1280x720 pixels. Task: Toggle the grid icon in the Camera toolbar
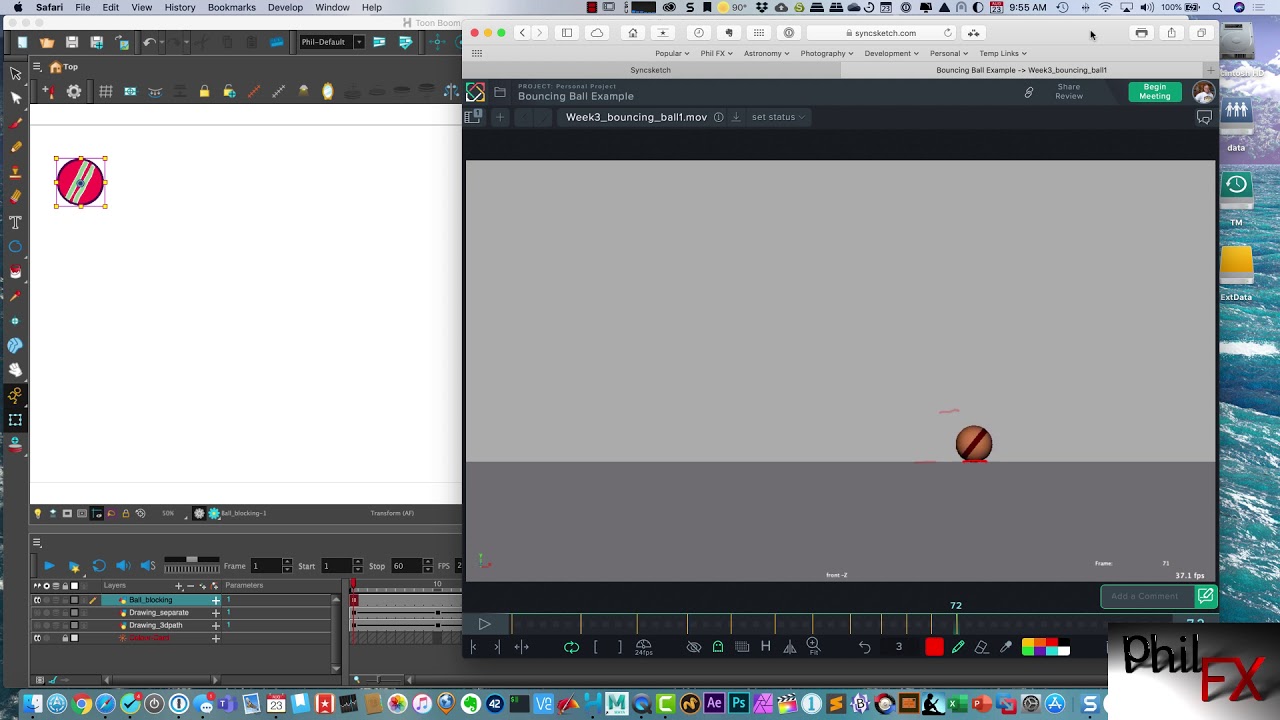click(105, 92)
